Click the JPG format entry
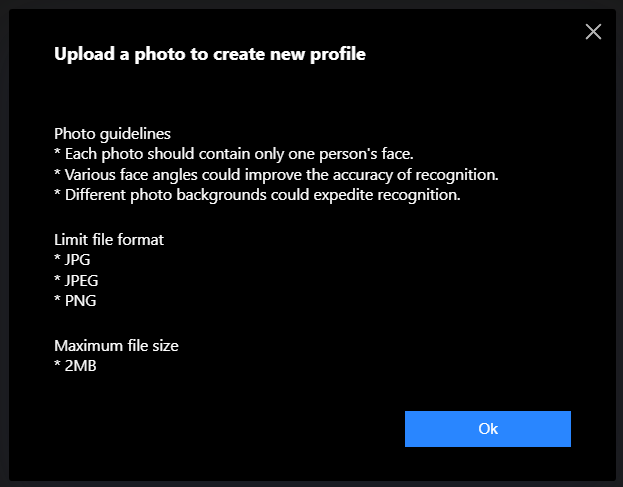623x487 pixels. click(x=79, y=260)
